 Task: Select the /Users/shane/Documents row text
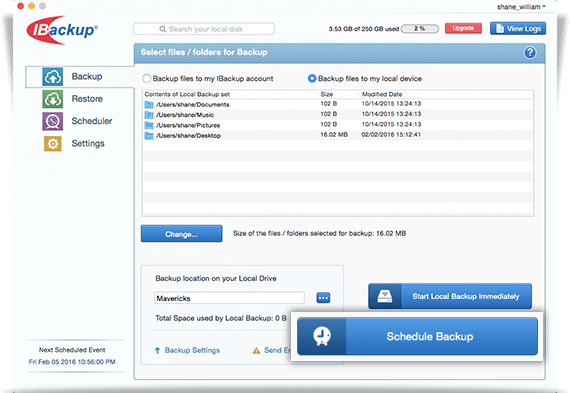tap(193, 105)
